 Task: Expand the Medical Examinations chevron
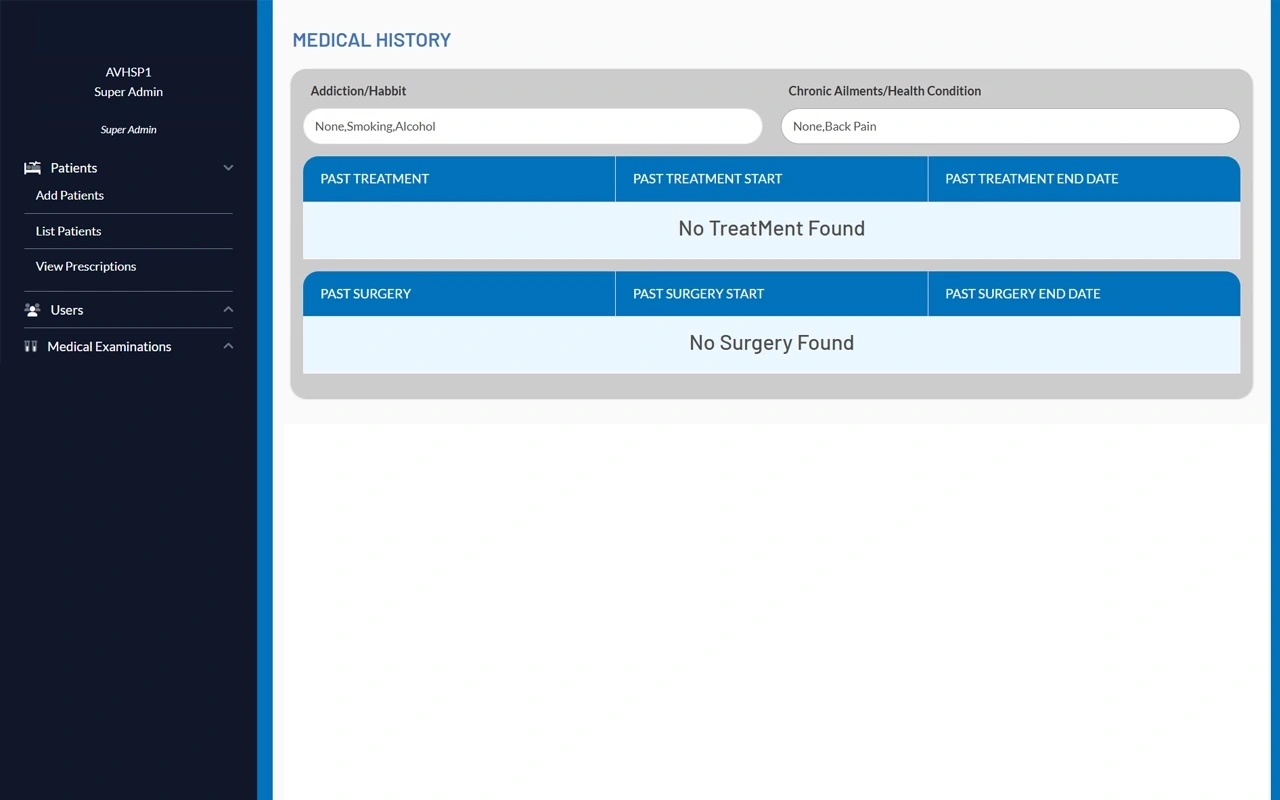click(x=228, y=346)
